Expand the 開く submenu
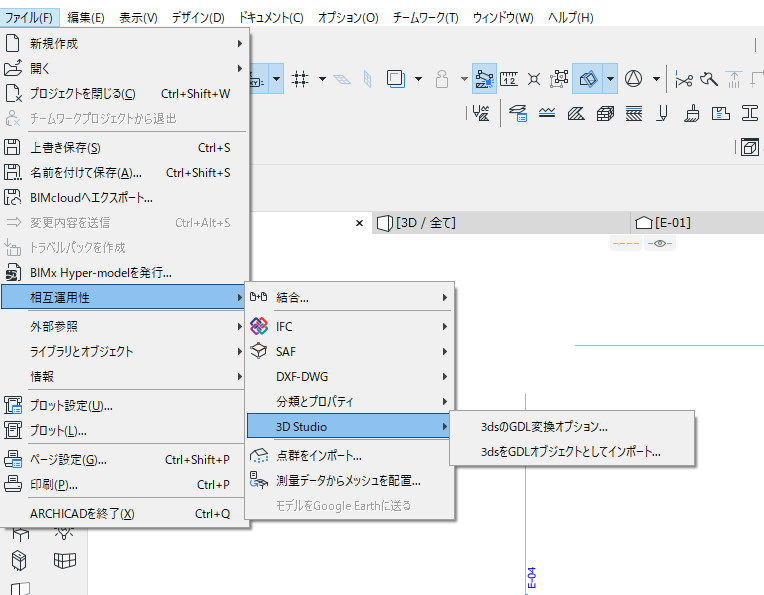Screen dimensions: 764x595 click(x=124, y=69)
